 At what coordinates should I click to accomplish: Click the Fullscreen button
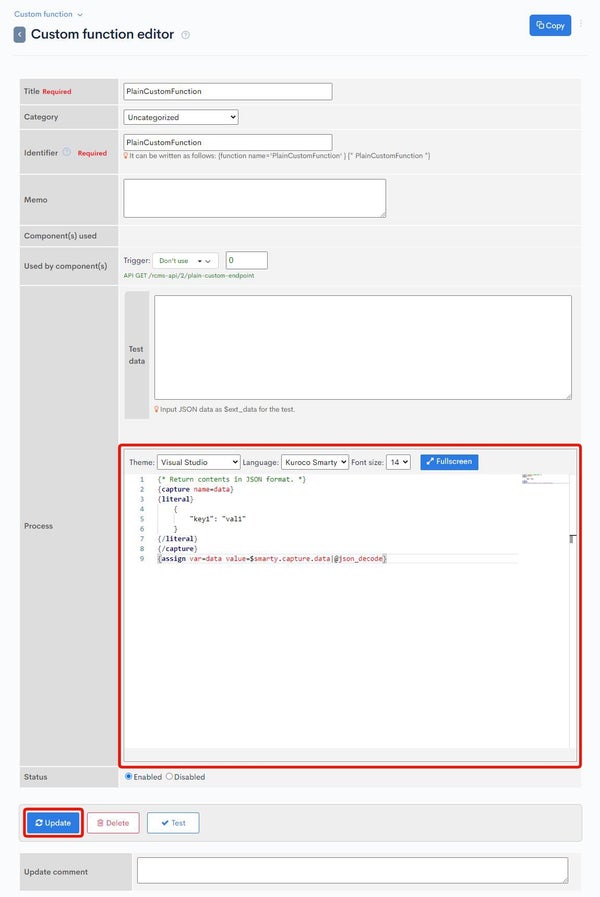pos(450,462)
